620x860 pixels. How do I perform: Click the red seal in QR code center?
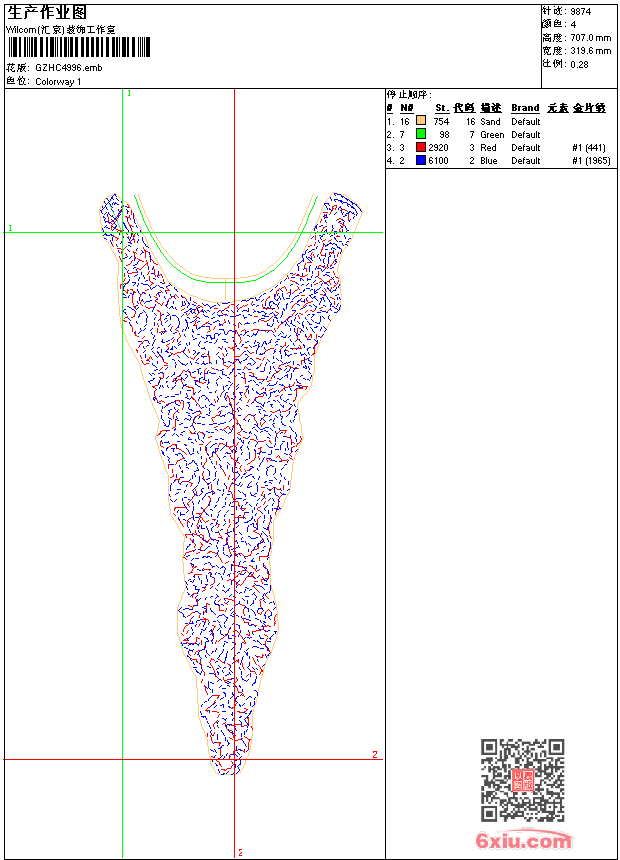point(522,780)
